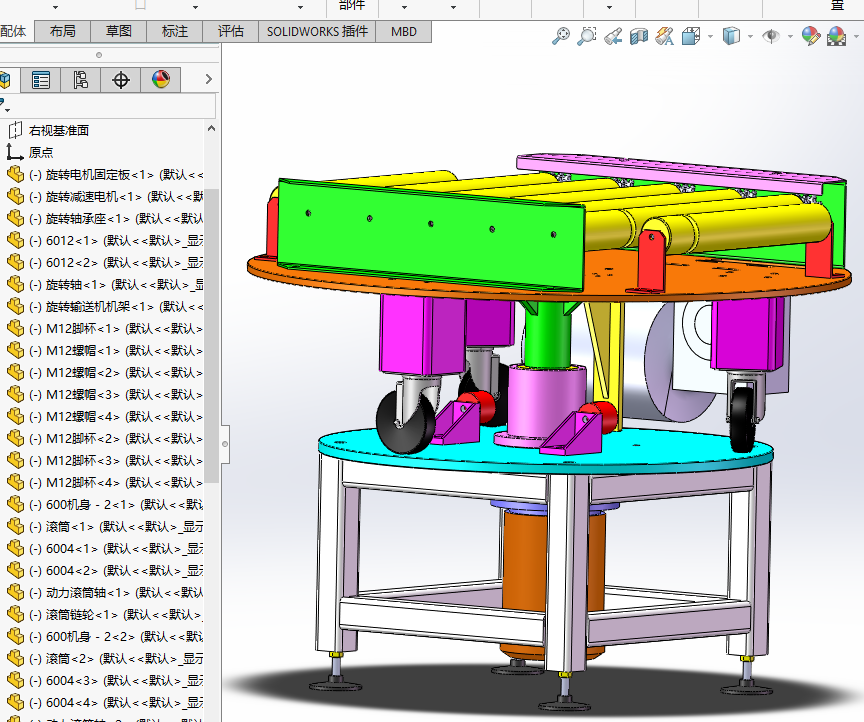Expand the panel tabs with right chevron
864x722 pixels.
208,80
